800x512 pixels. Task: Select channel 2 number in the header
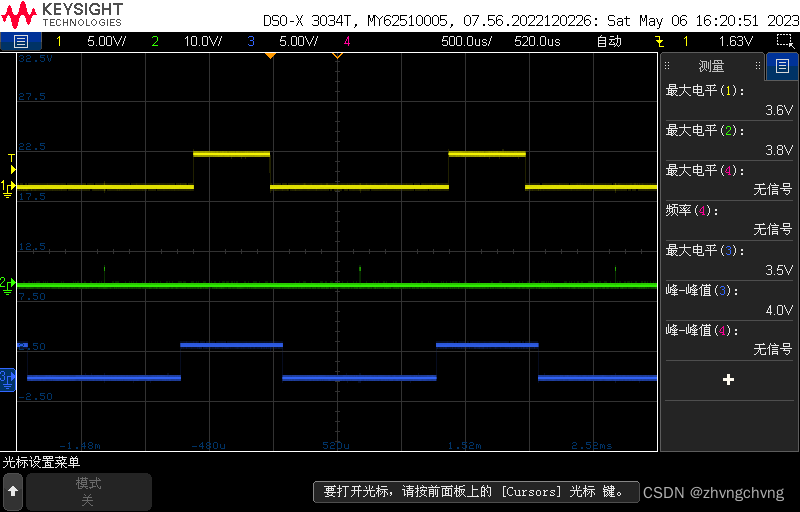click(155, 41)
